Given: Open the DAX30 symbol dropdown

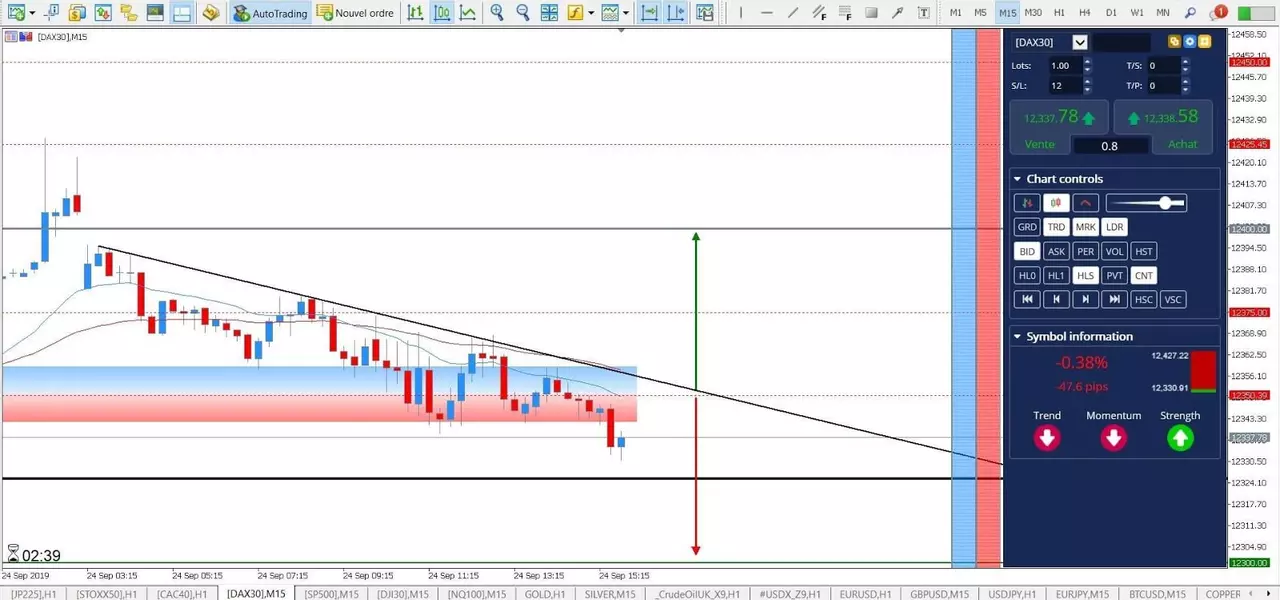Looking at the screenshot, I should pos(1079,42).
